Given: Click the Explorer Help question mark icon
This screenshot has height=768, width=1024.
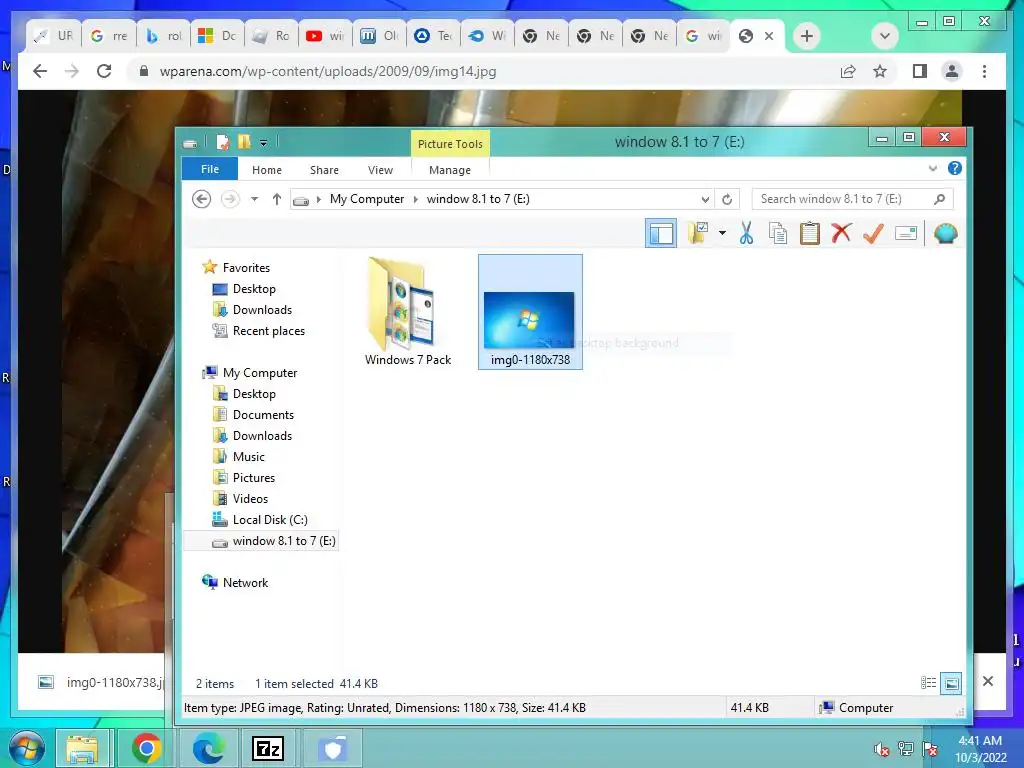Looking at the screenshot, I should click(954, 168).
